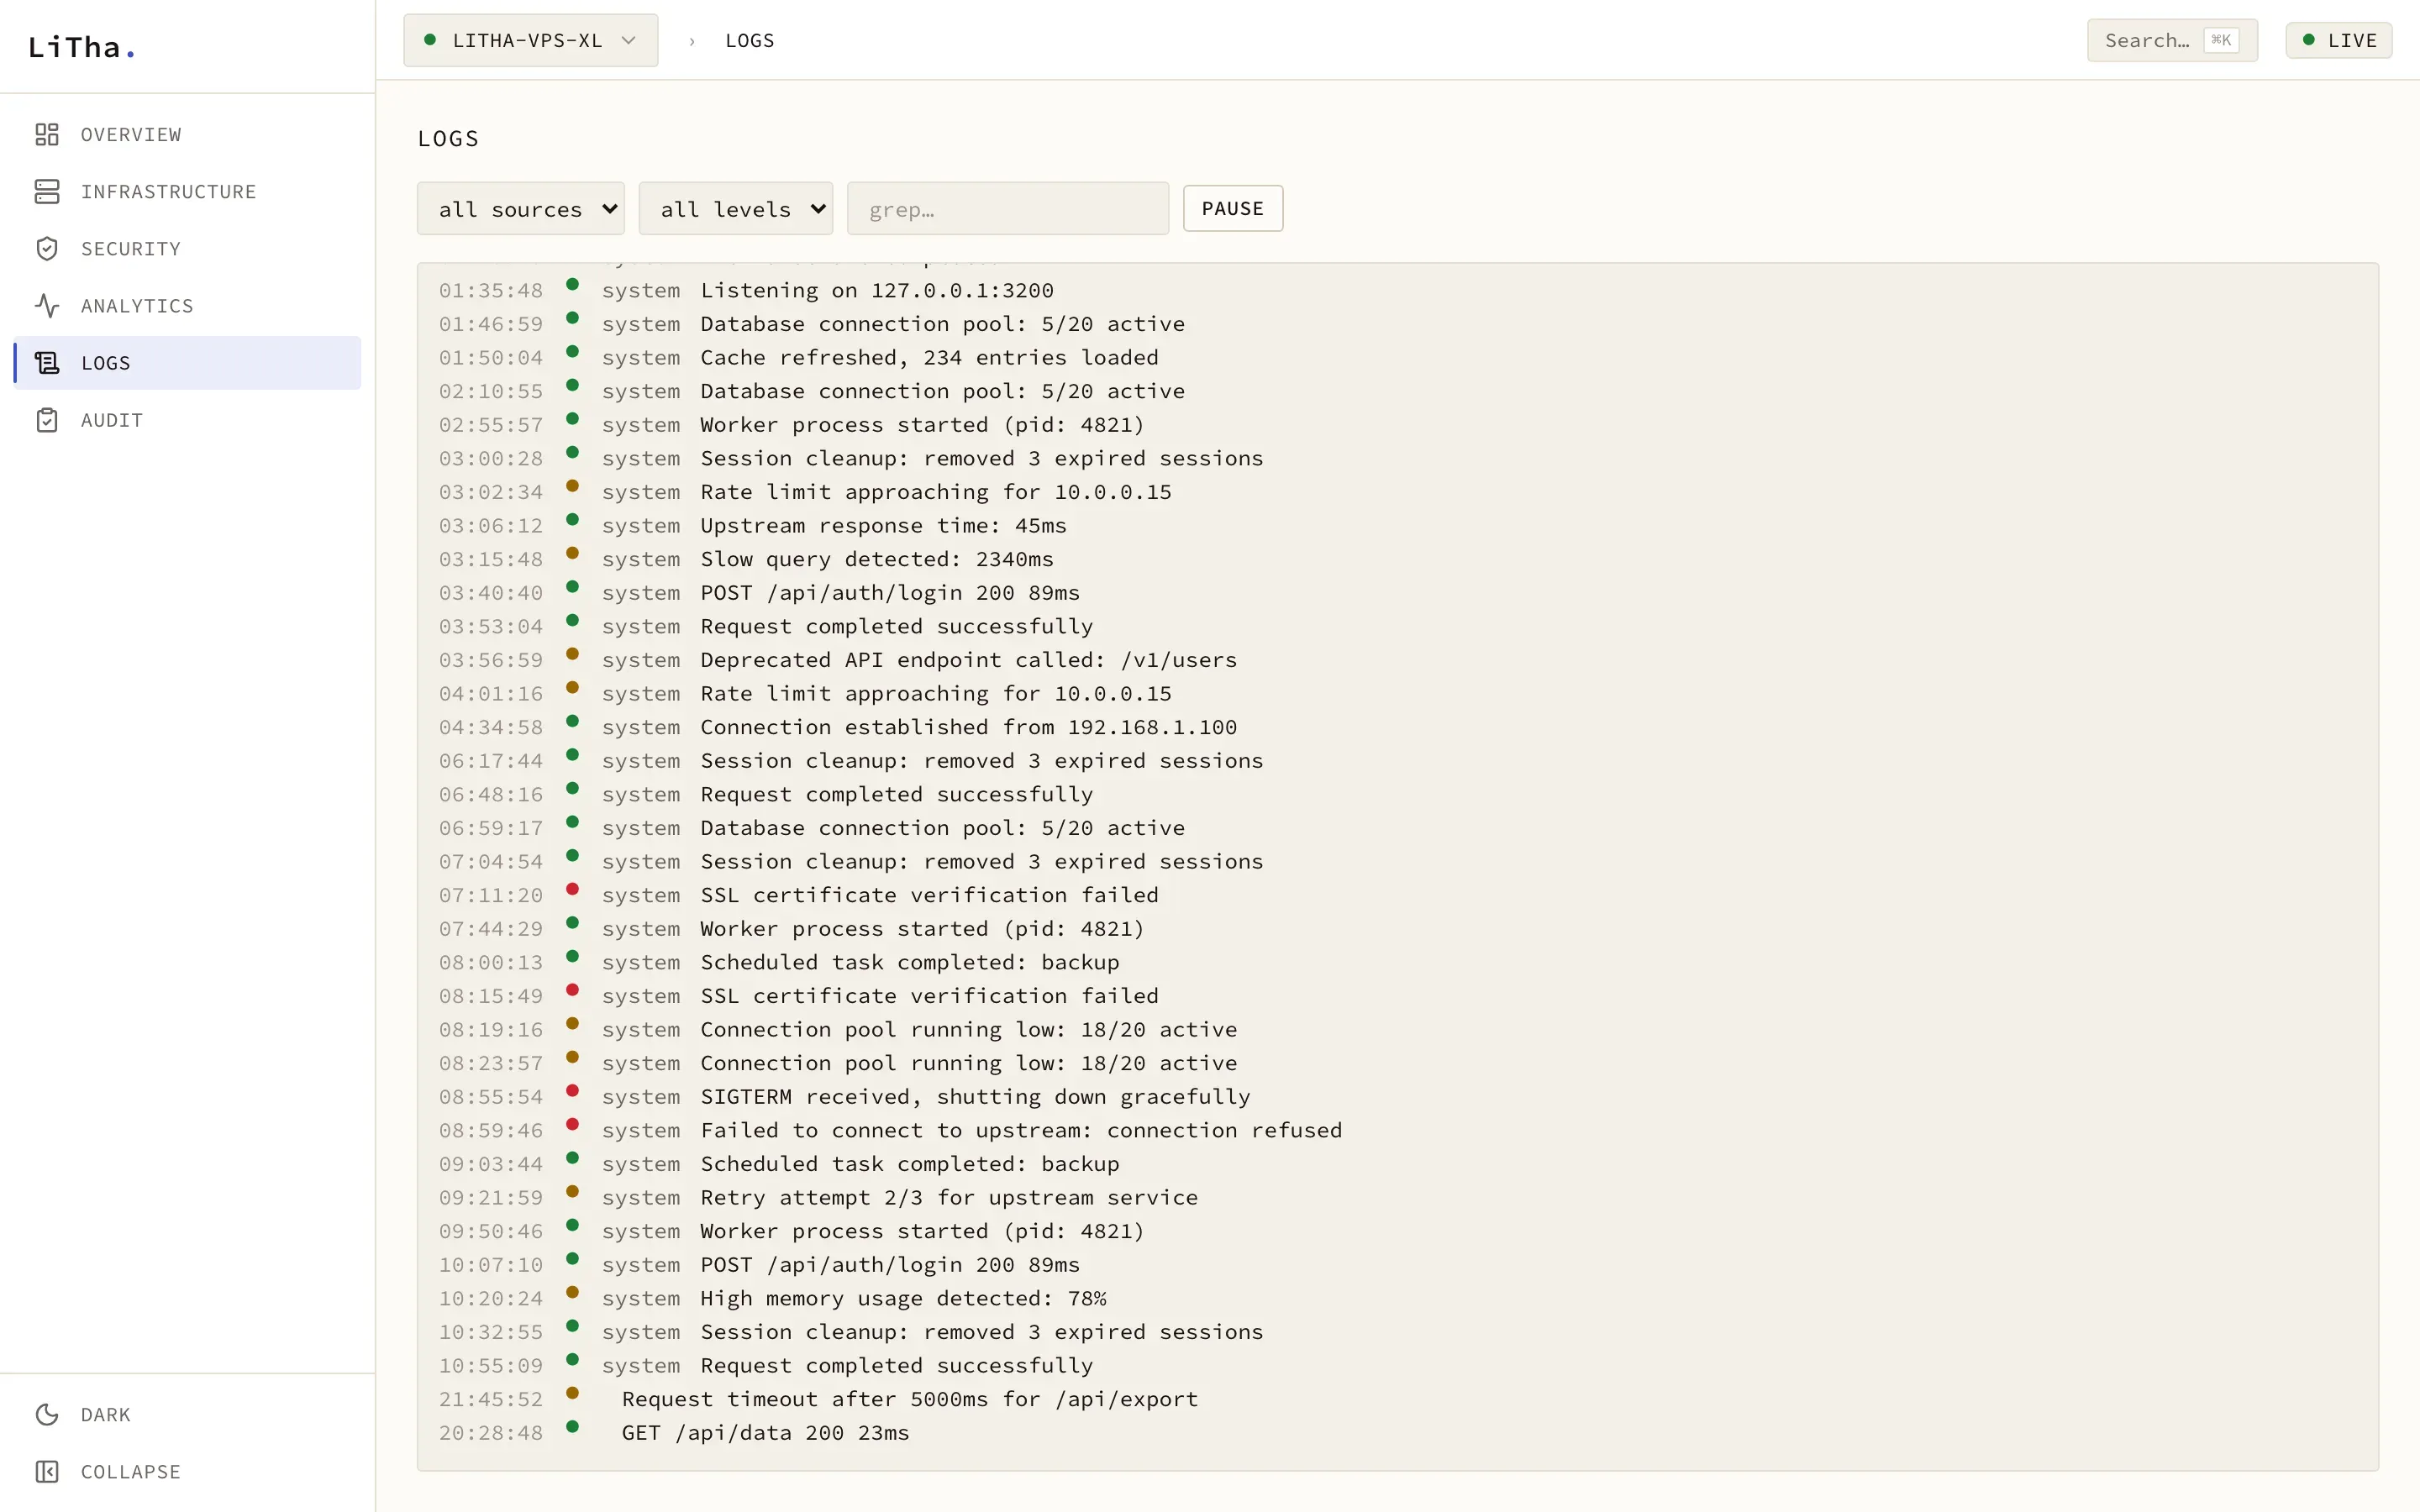Click amber dot on High memory usage row
Screen dimensions: 2420x1512
(573, 1292)
